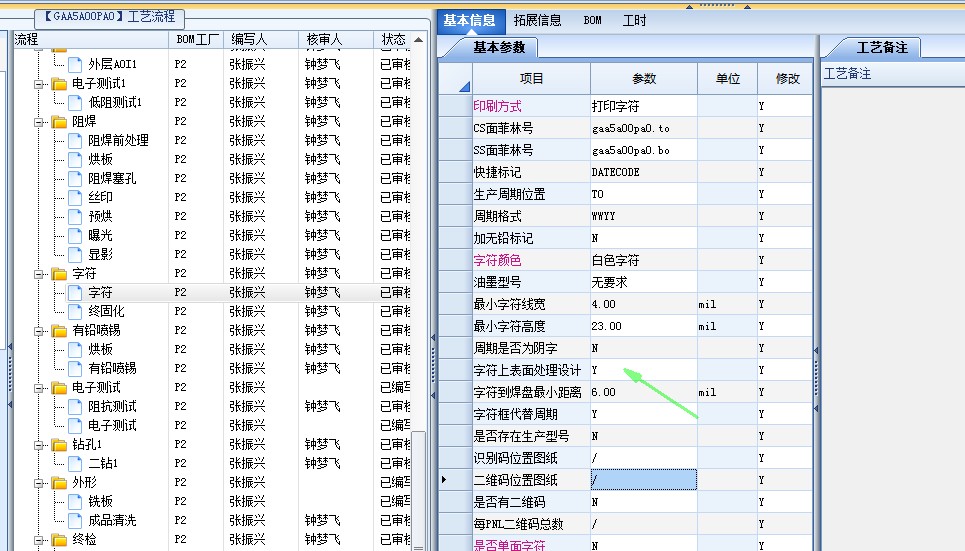This screenshot has width=965, height=551.
Task: Click the 曝光 document icon
Action: (75, 236)
